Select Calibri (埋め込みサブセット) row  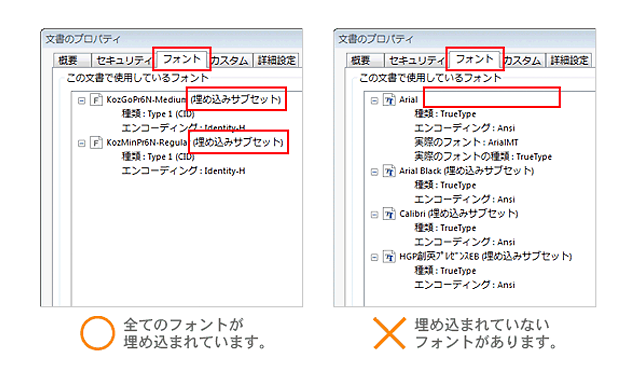458,213
